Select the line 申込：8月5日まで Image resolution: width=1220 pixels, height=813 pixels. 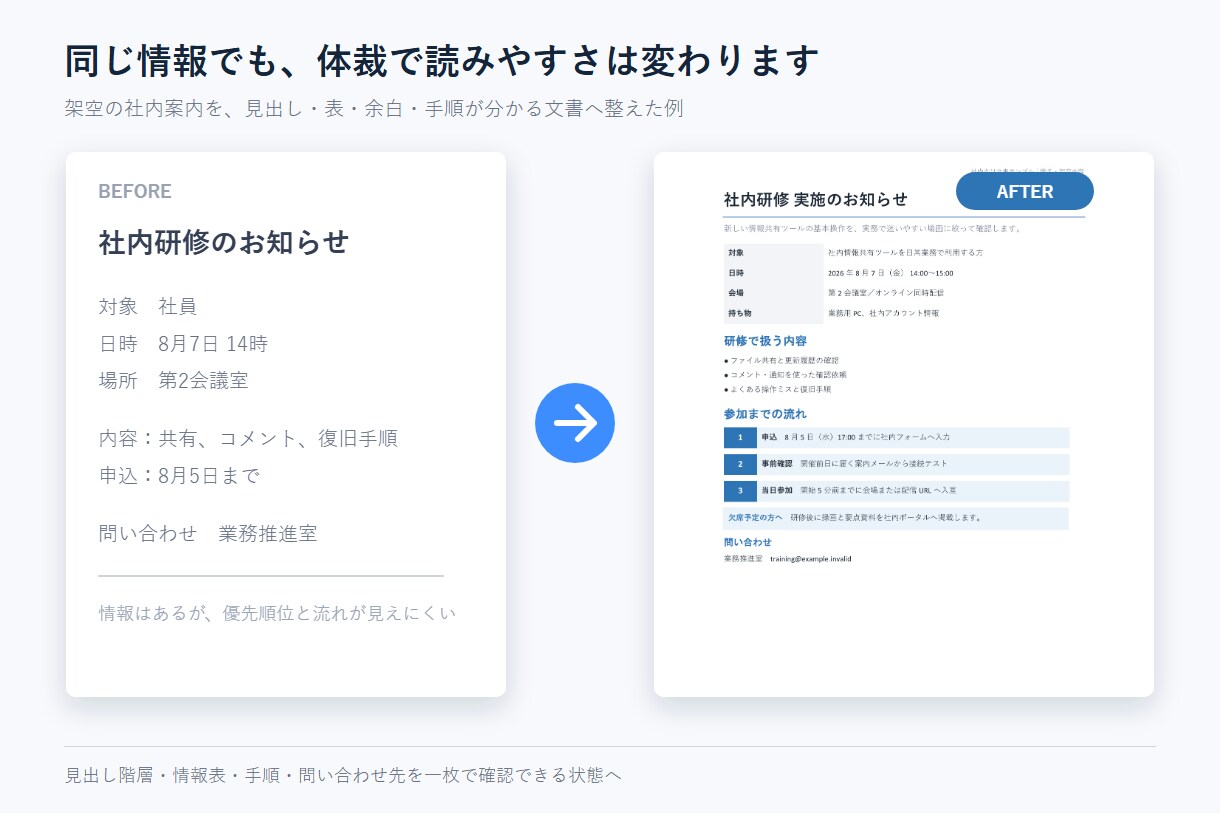(x=178, y=476)
